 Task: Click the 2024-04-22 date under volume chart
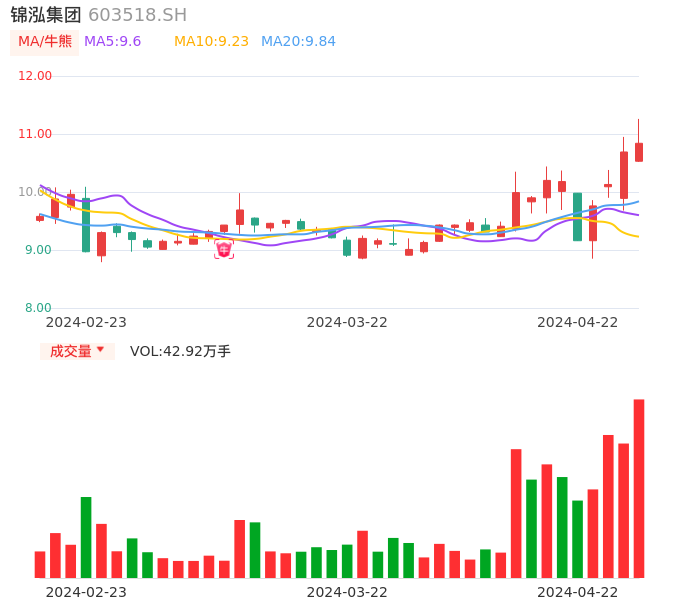[x=578, y=592]
